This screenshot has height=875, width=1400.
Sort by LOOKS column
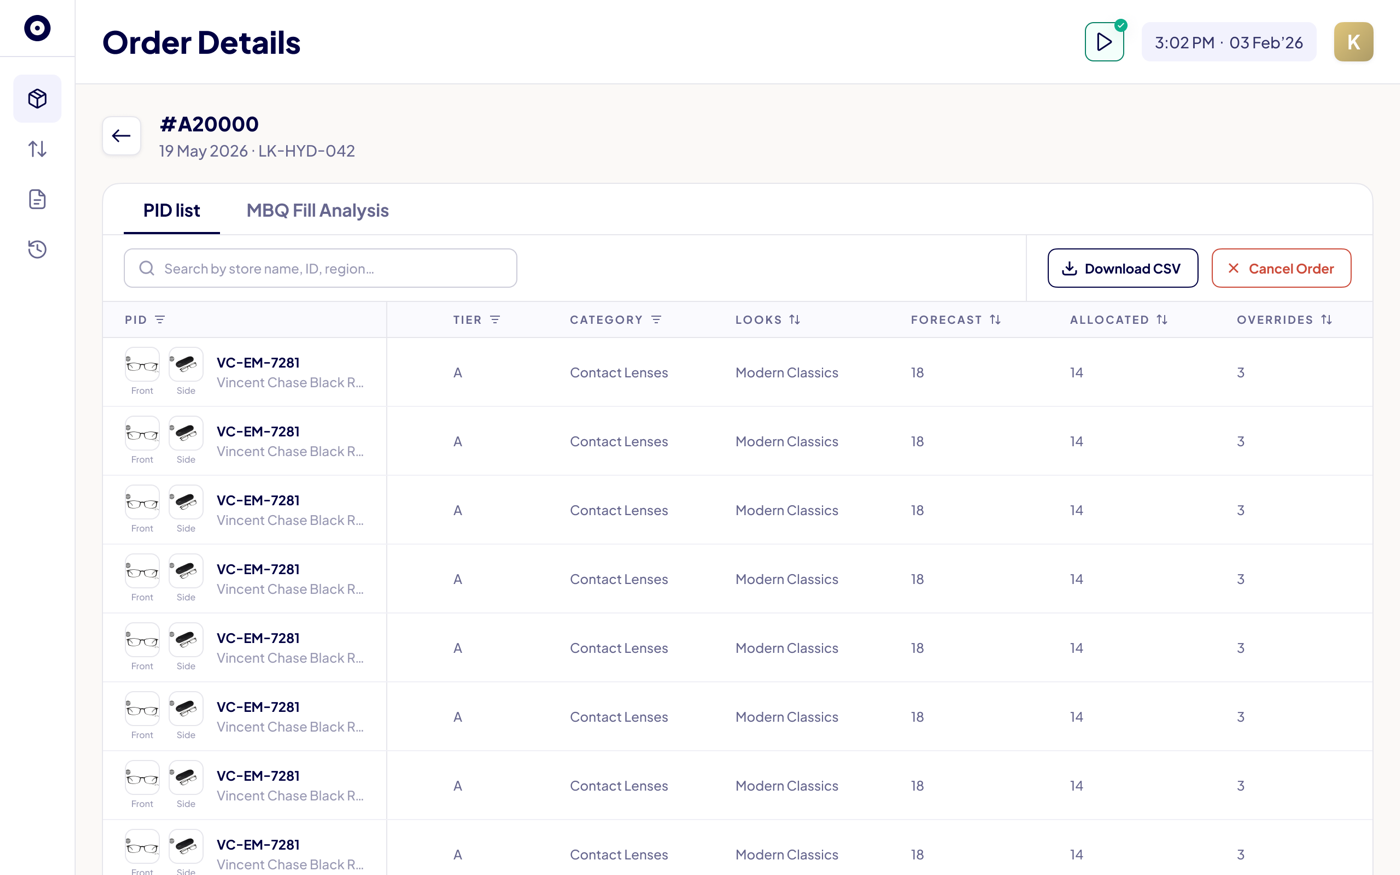pyautogui.click(x=795, y=320)
